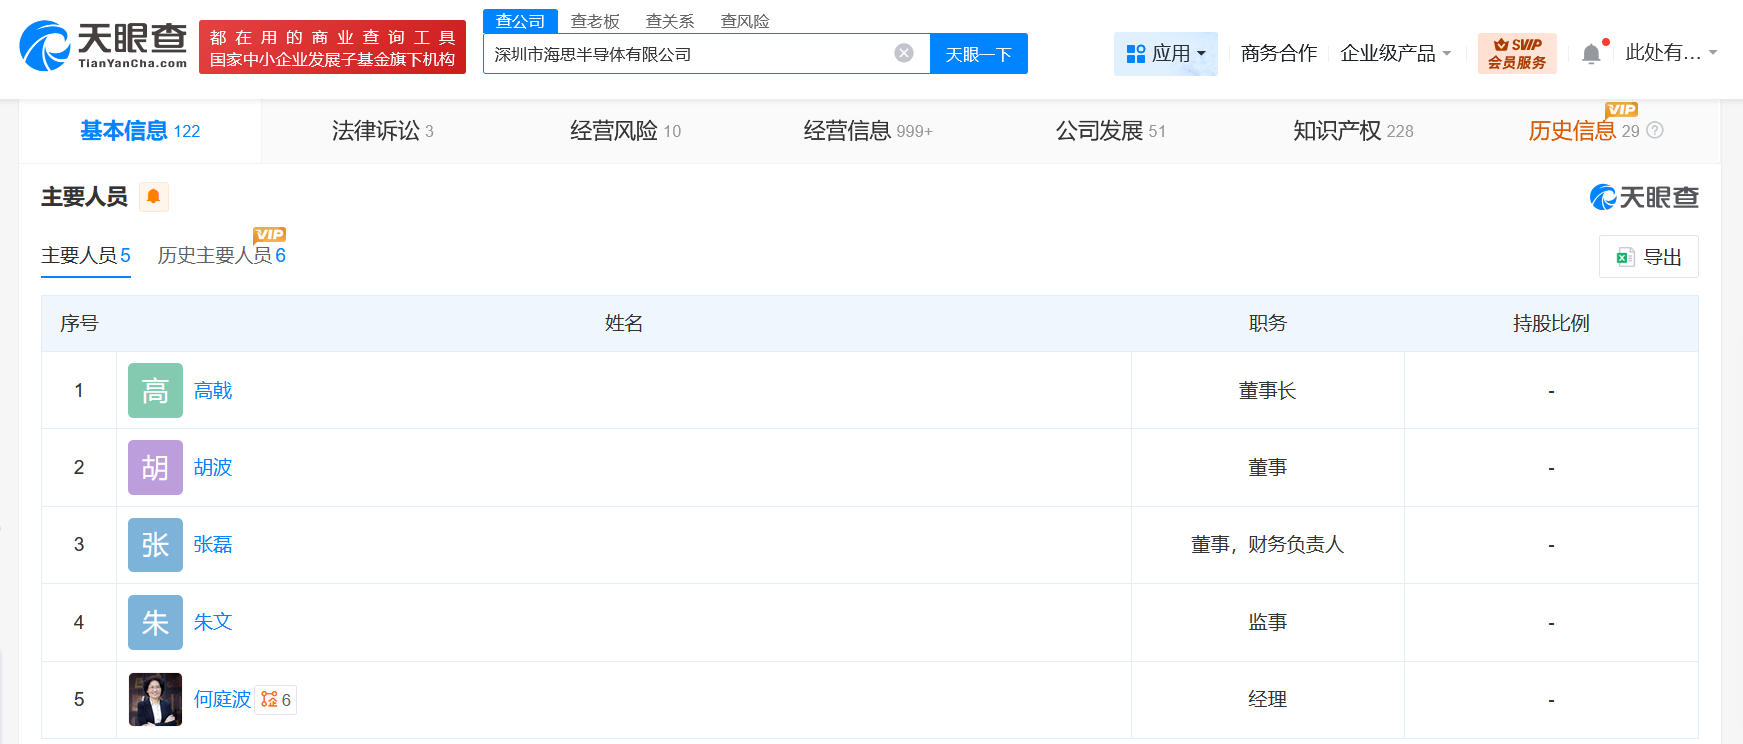Switch to 查老板 search mode

coord(595,21)
